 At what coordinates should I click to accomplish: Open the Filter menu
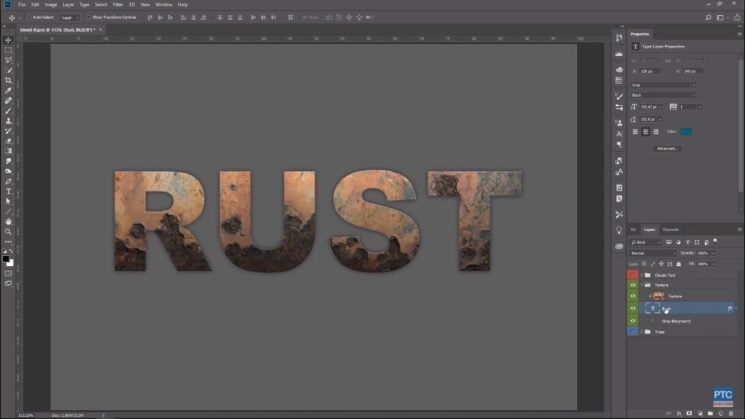pos(118,4)
